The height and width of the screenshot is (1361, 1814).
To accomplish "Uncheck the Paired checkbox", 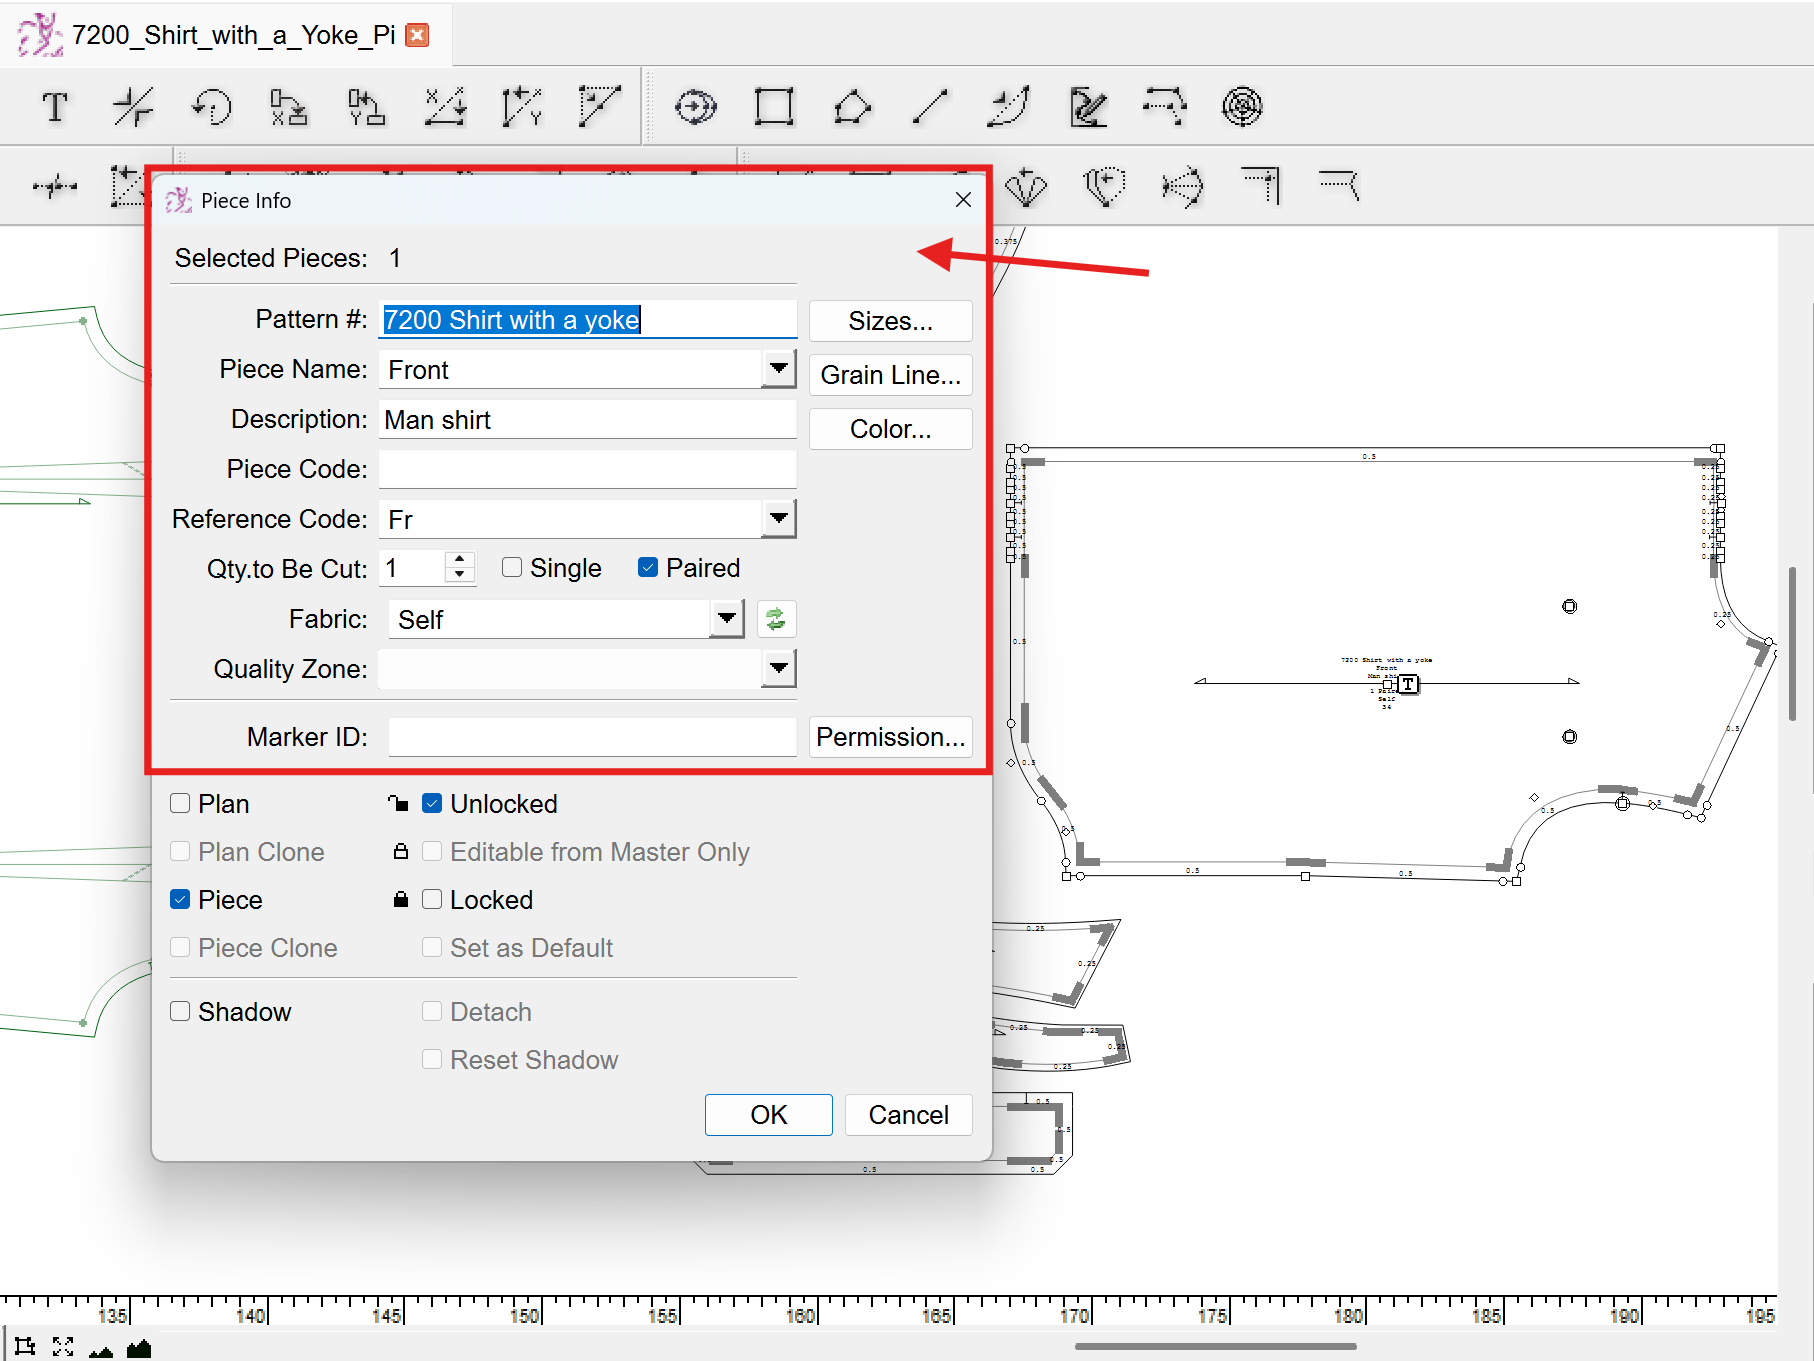I will tap(648, 568).
